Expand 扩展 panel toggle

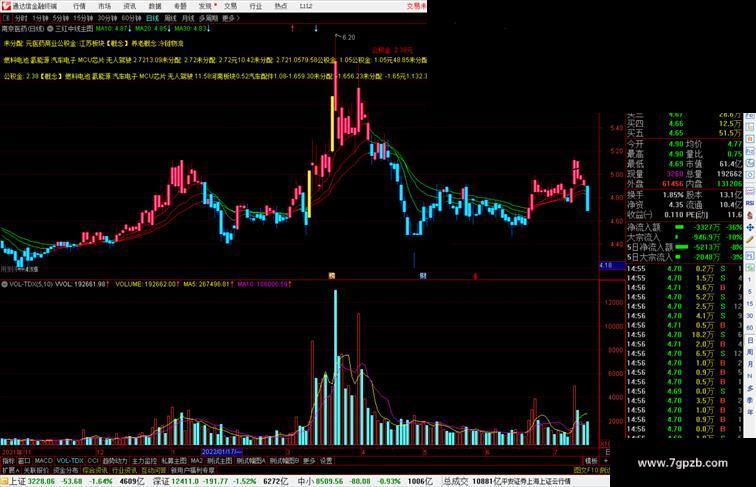[x=10, y=470]
